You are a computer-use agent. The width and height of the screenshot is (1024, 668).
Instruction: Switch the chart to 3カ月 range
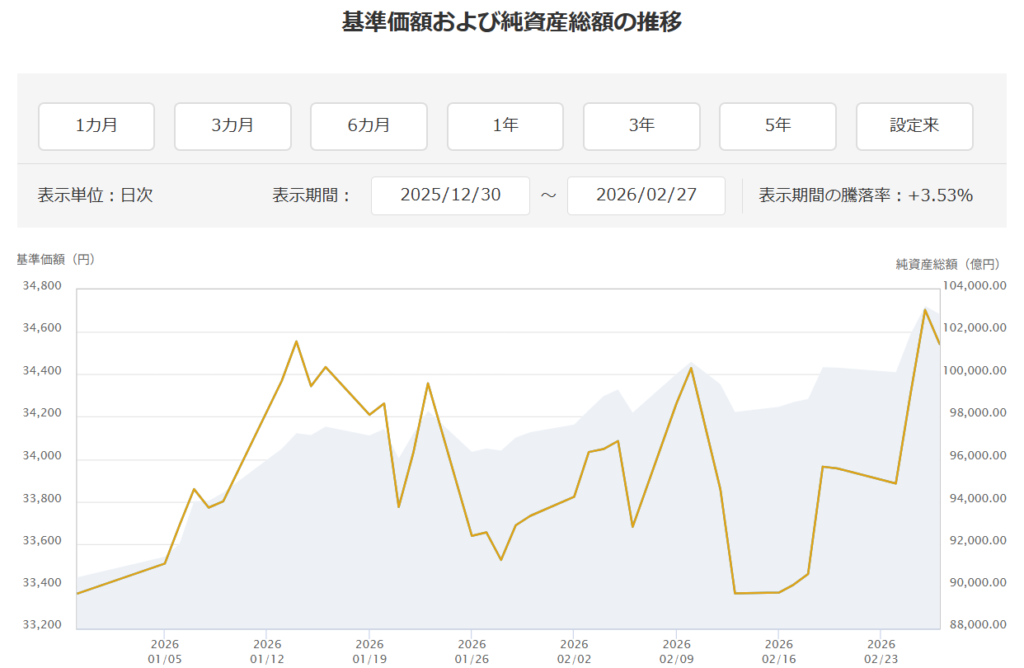click(232, 126)
